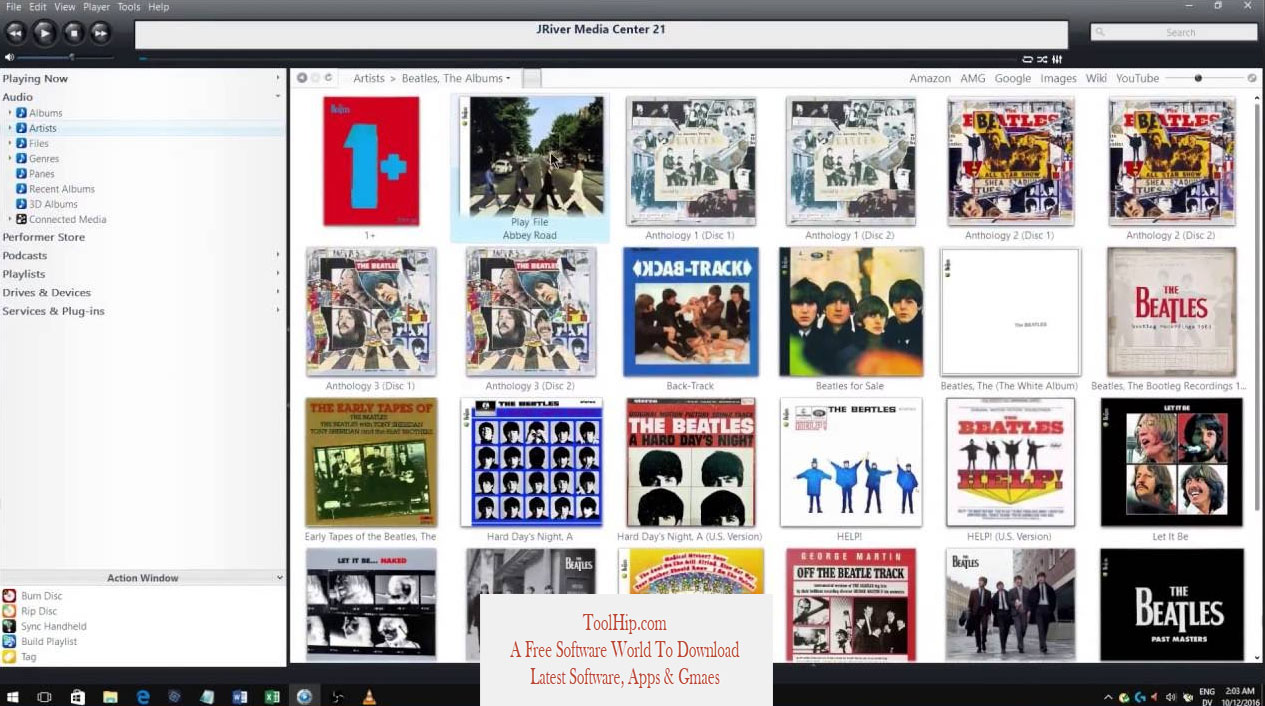The width and height of the screenshot is (1265, 706).
Task: Open the DSP equalizer icon
Action: pyautogui.click(x=1056, y=59)
